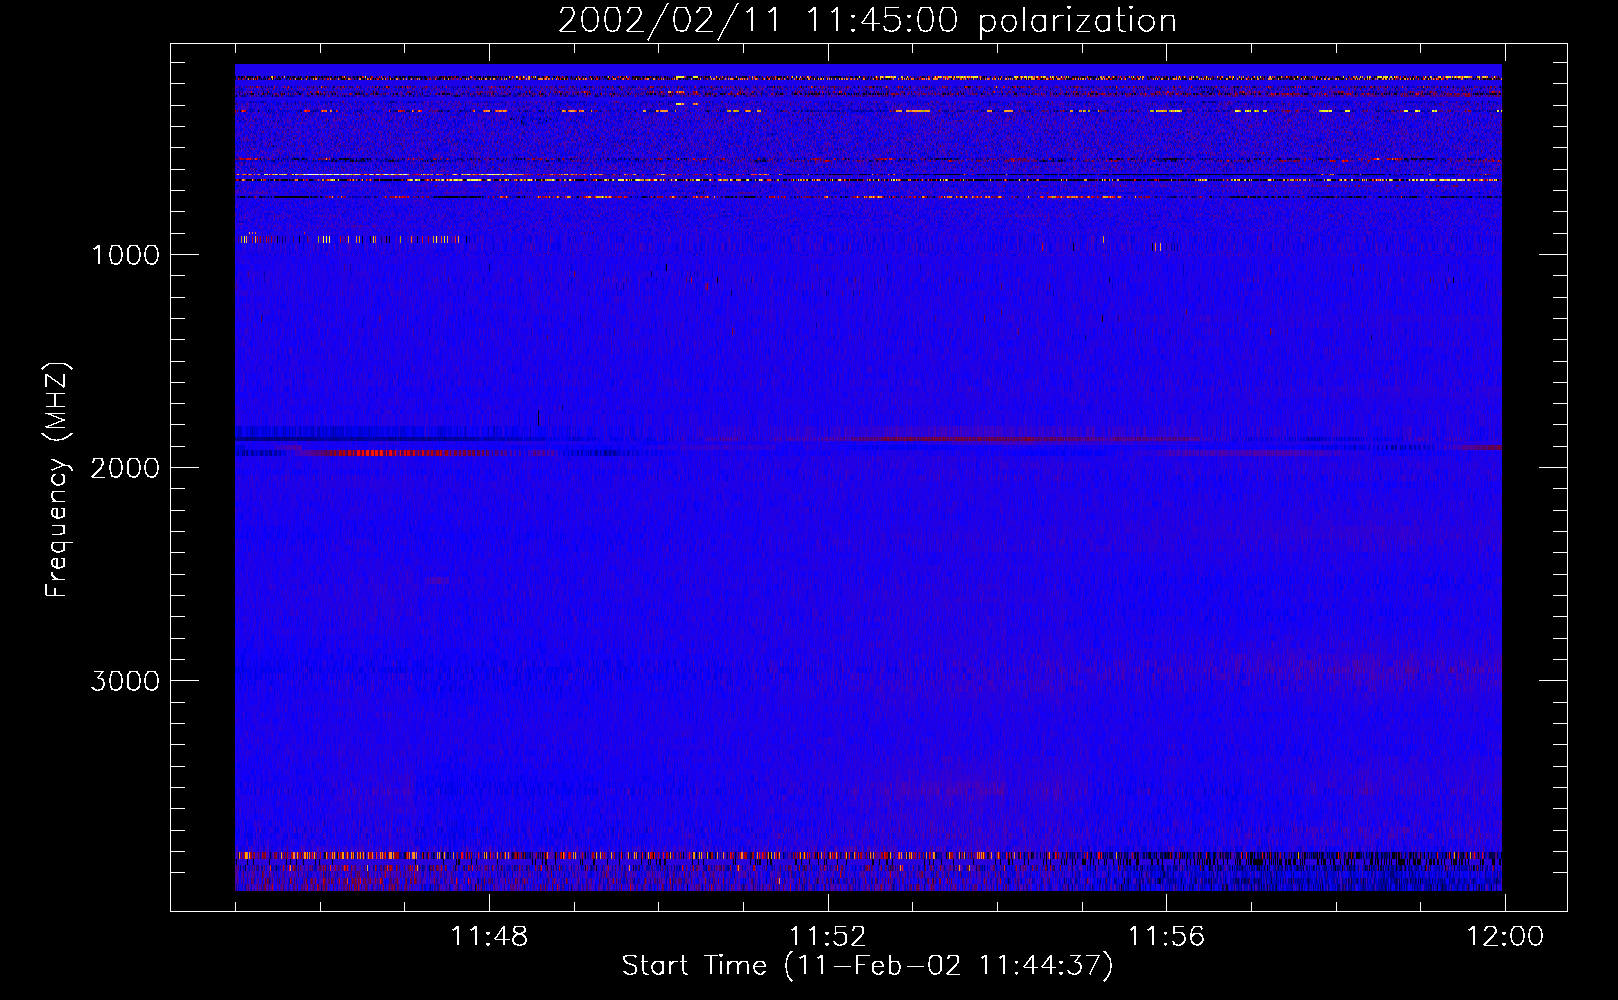The width and height of the screenshot is (1618, 1000).
Task: Click the plot title '2002/02/11 11:45:00 polarization'
Action: 867,21
